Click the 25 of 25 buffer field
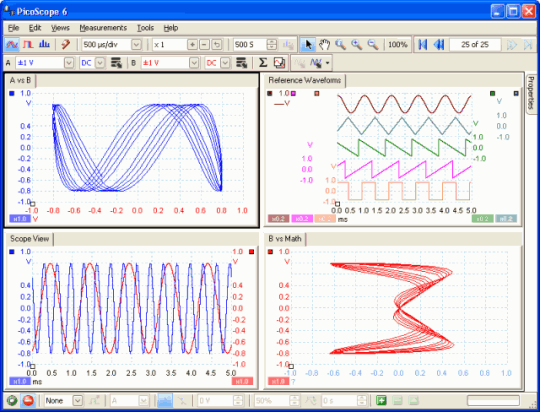 coord(475,44)
